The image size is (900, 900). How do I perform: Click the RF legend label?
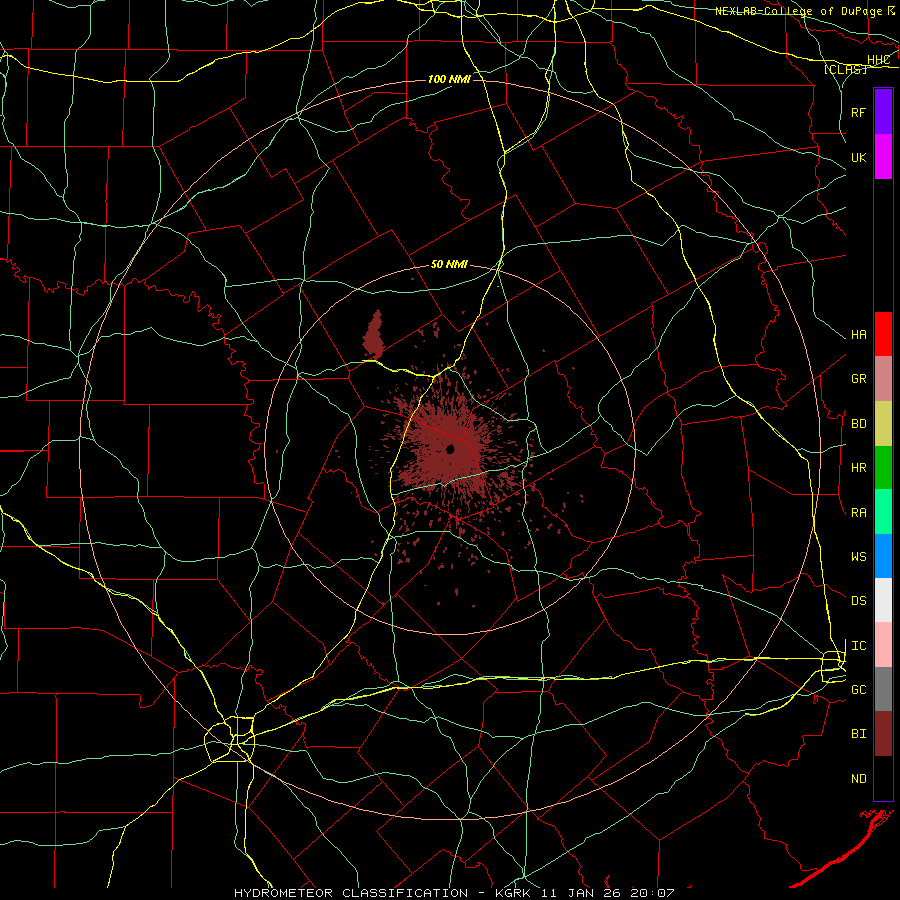tap(859, 112)
